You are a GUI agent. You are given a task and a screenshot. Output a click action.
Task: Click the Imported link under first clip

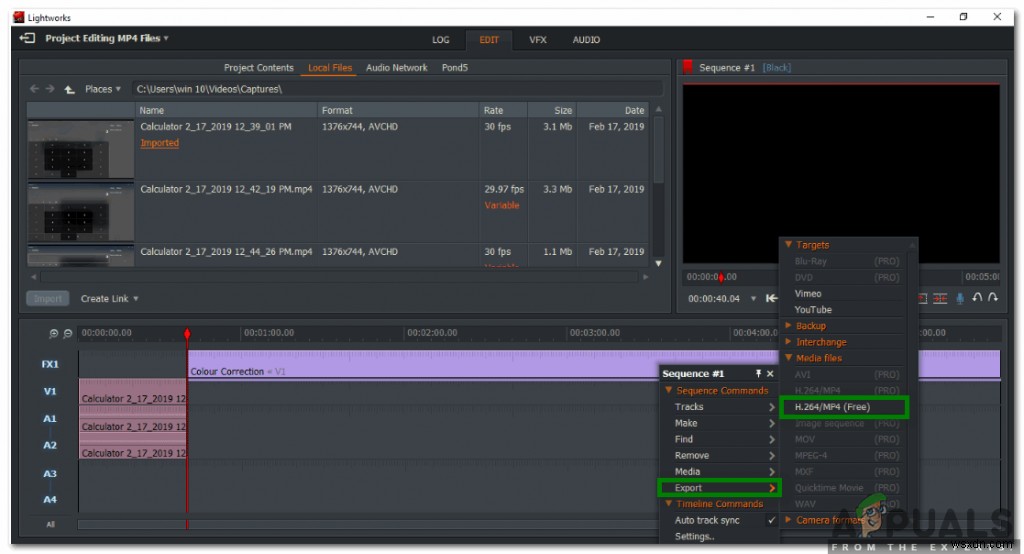click(x=159, y=143)
